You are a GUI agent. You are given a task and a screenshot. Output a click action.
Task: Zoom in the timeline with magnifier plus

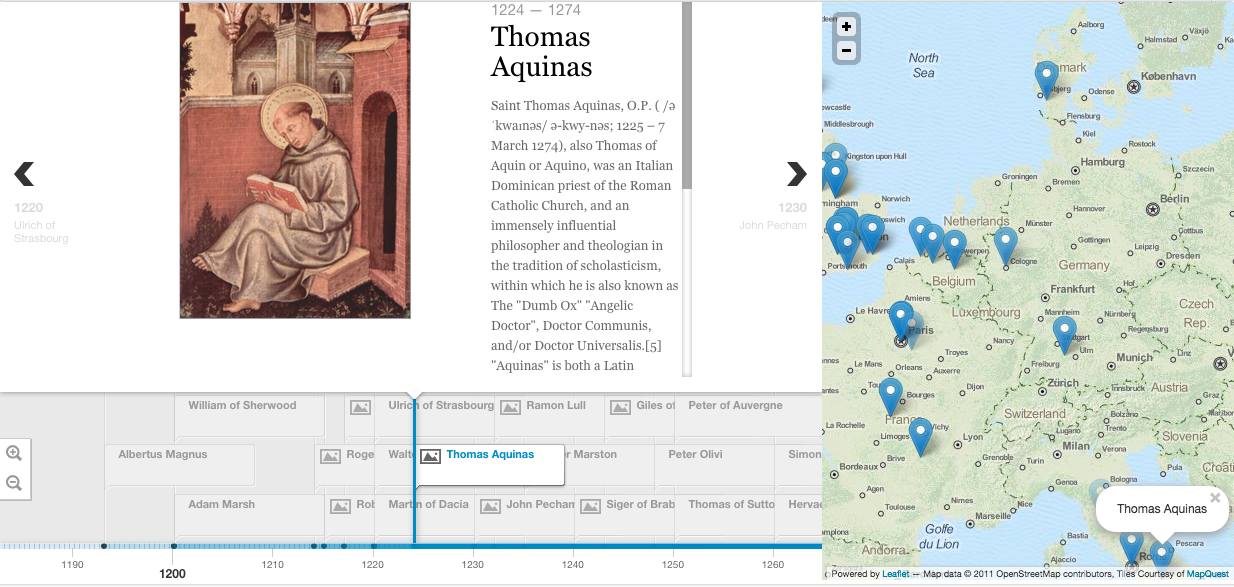pyautogui.click(x=14, y=453)
